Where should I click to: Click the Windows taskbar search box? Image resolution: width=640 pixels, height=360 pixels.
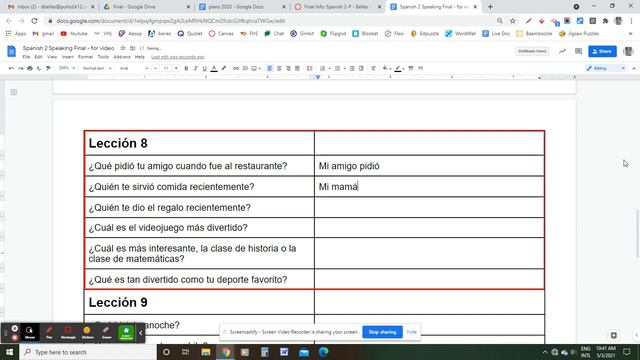click(88, 352)
